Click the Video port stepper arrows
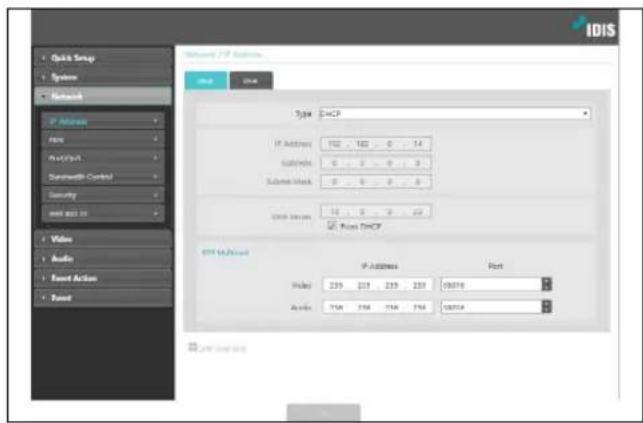The width and height of the screenshot is (643, 423). (547, 284)
